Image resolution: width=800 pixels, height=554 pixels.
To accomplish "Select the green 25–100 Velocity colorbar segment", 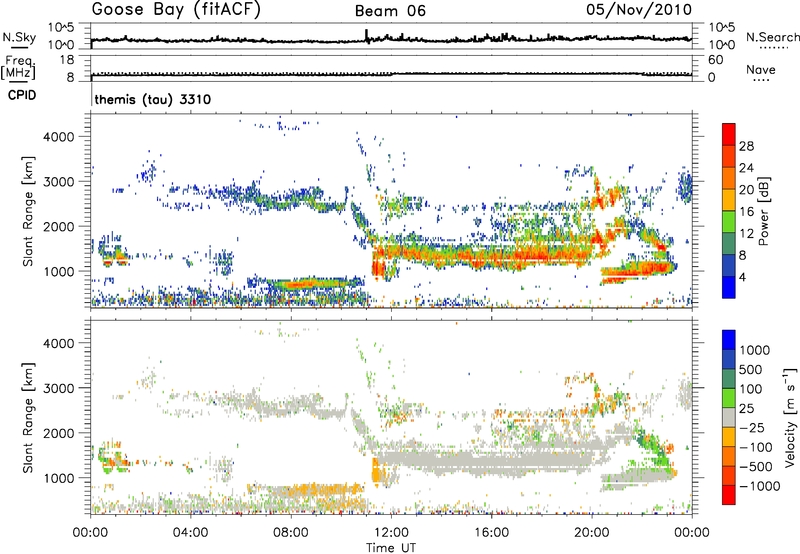I will tap(729, 398).
